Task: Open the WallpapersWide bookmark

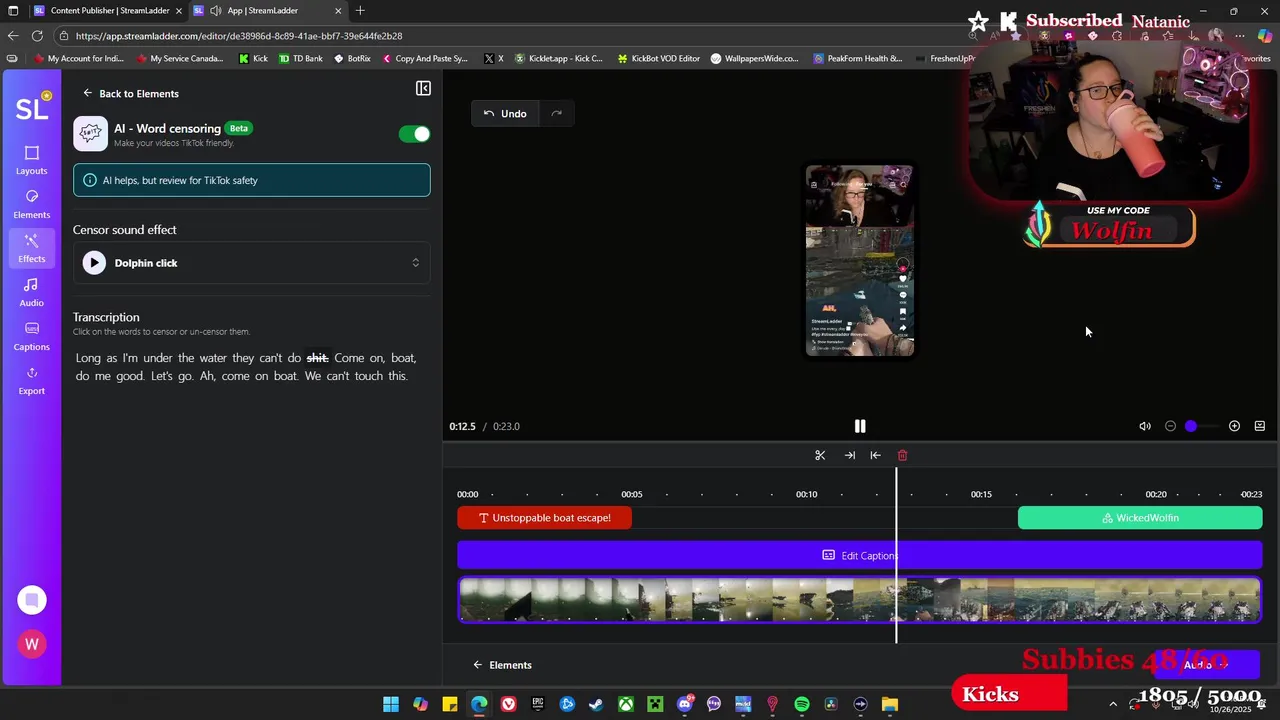Action: tap(754, 59)
